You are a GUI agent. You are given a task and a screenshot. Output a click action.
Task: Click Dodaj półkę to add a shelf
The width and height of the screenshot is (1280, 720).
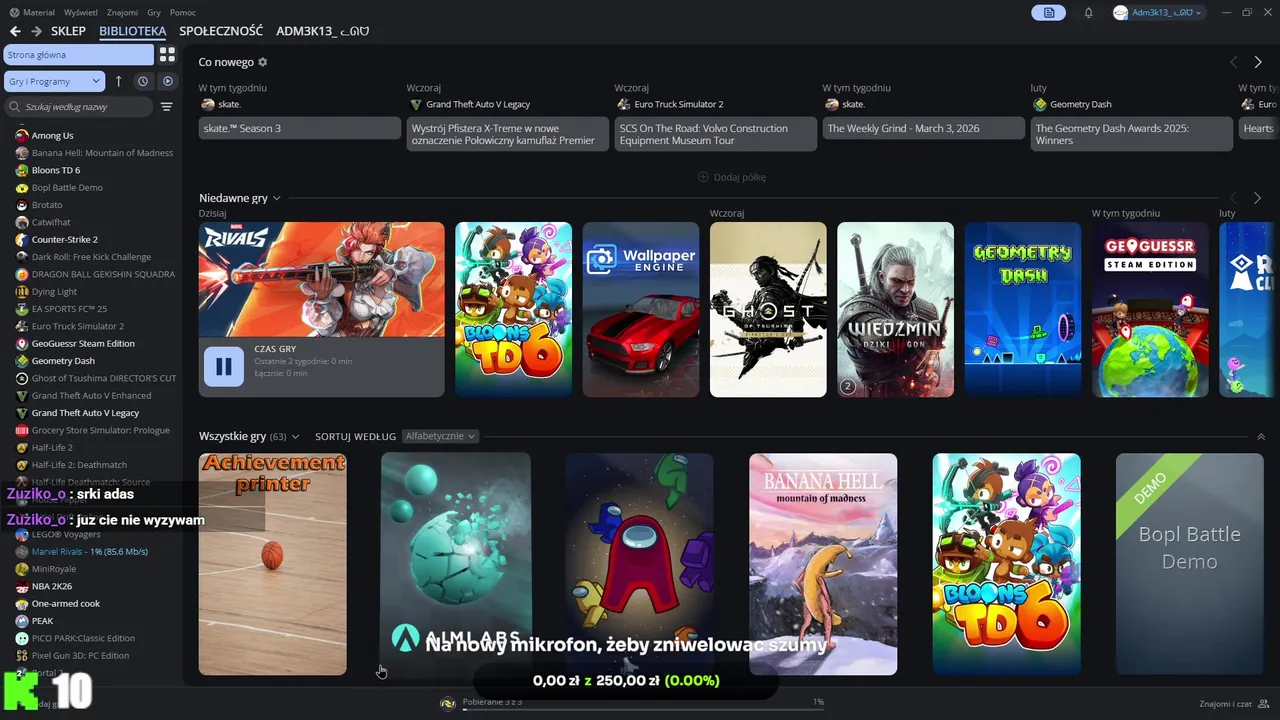[731, 177]
